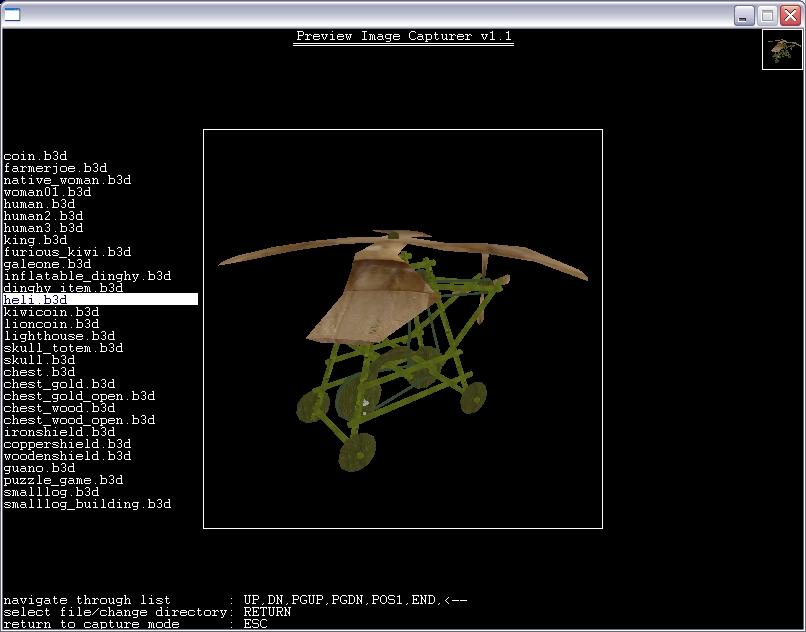Viewport: 806px width, 632px height.
Task: Choose lighthouse.b3d model file
Action: click(60, 336)
